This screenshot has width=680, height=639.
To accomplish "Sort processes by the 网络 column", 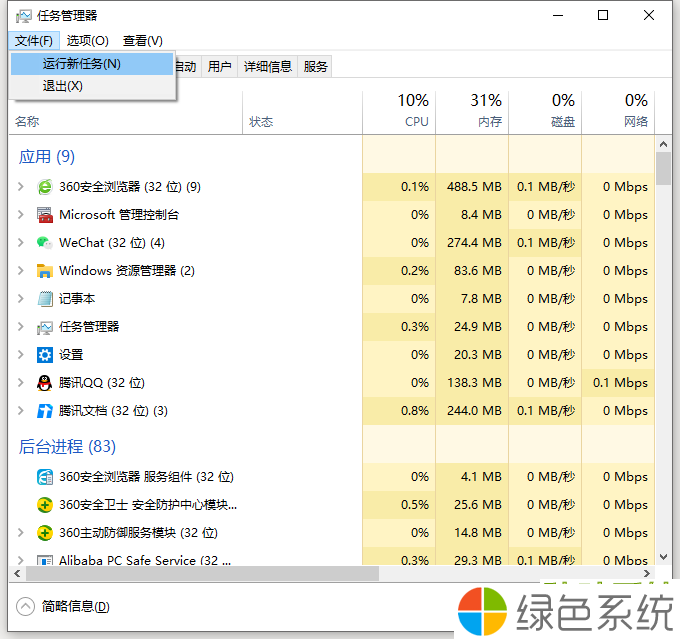I will 618,111.
